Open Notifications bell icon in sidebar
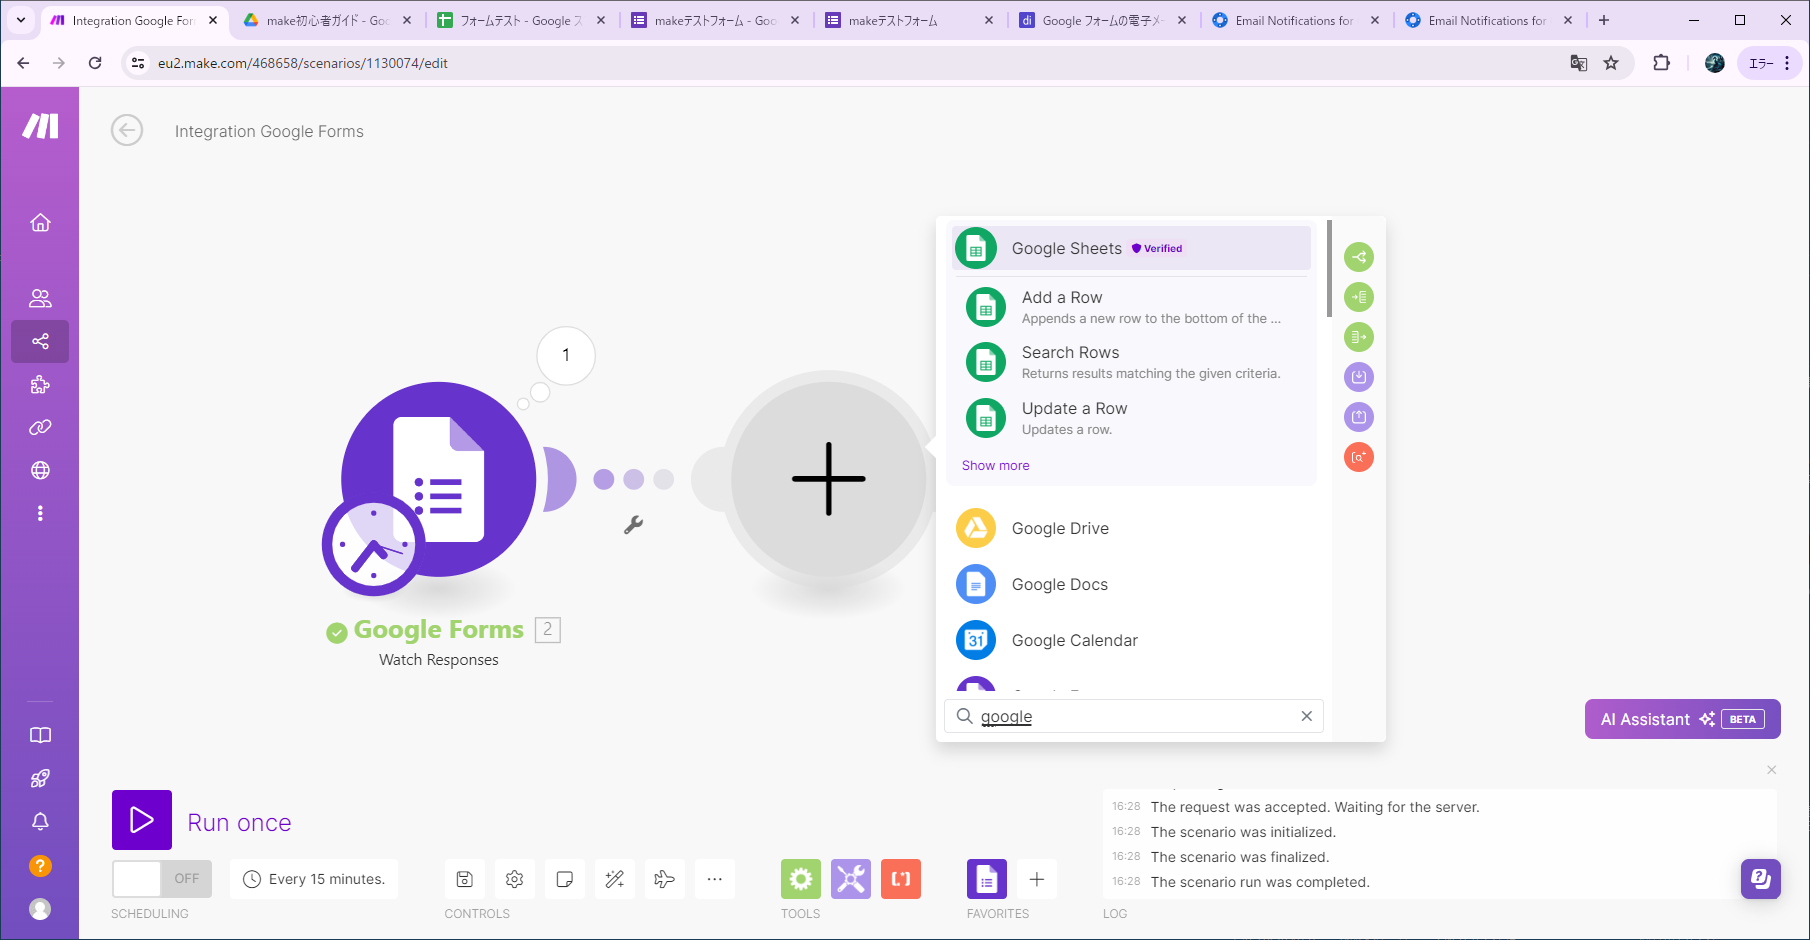The width and height of the screenshot is (1810, 940). pyautogui.click(x=40, y=821)
